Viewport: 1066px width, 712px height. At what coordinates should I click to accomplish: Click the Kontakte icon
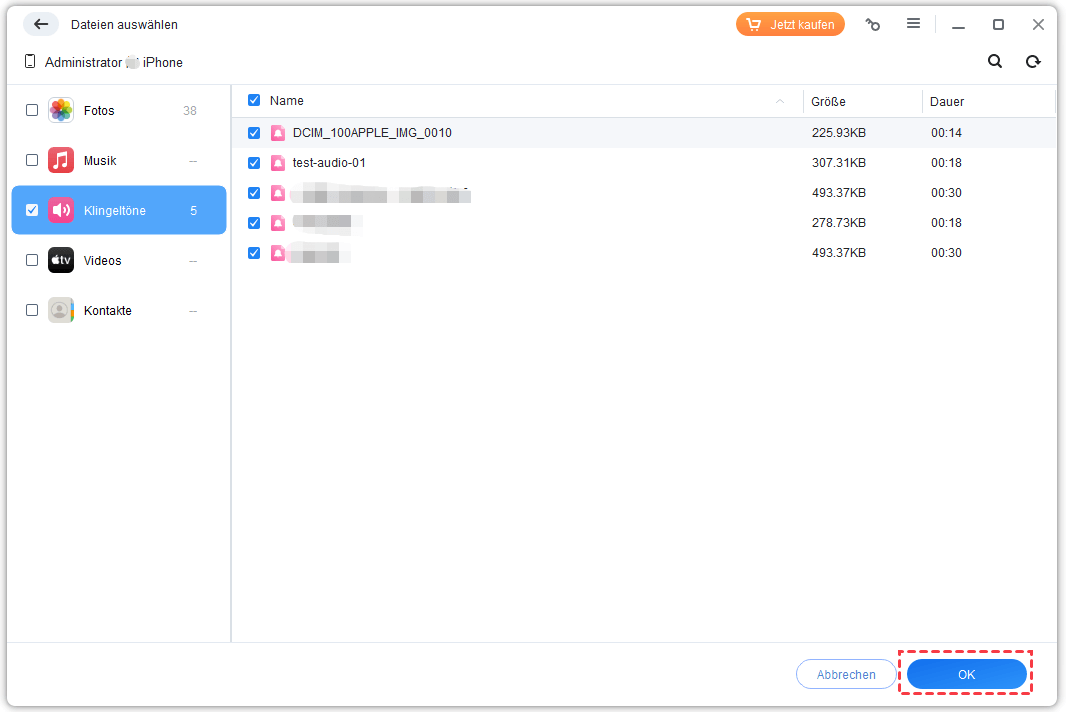pos(61,311)
